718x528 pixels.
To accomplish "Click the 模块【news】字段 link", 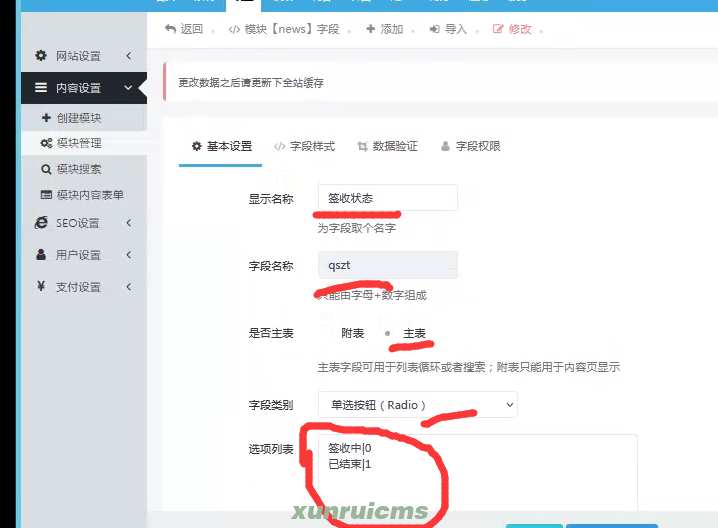I will coord(284,29).
